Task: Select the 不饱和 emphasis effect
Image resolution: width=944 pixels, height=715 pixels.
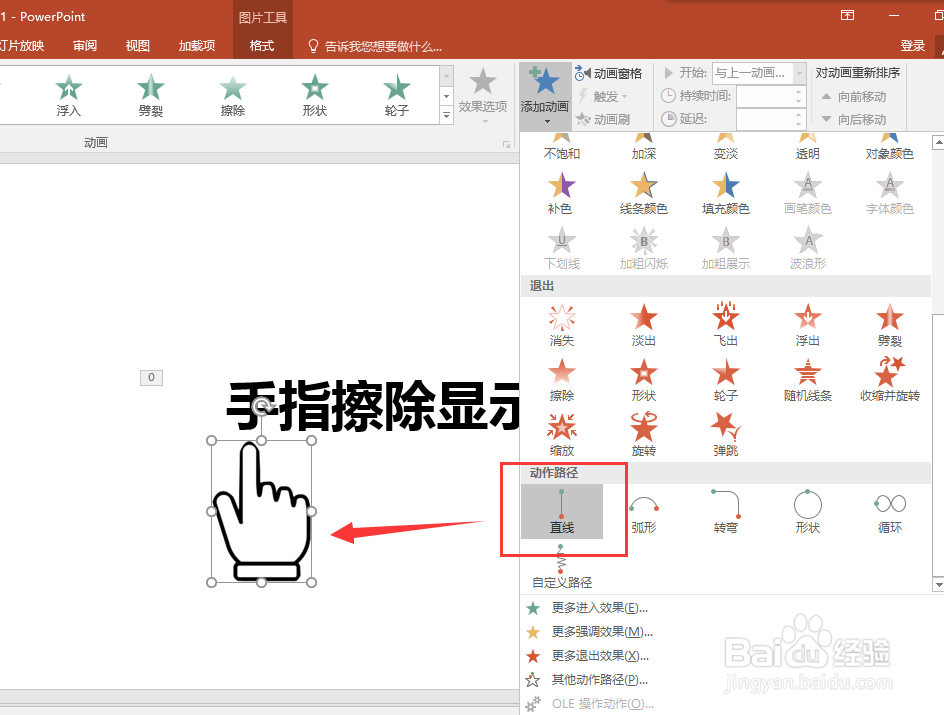Action: tap(561, 147)
